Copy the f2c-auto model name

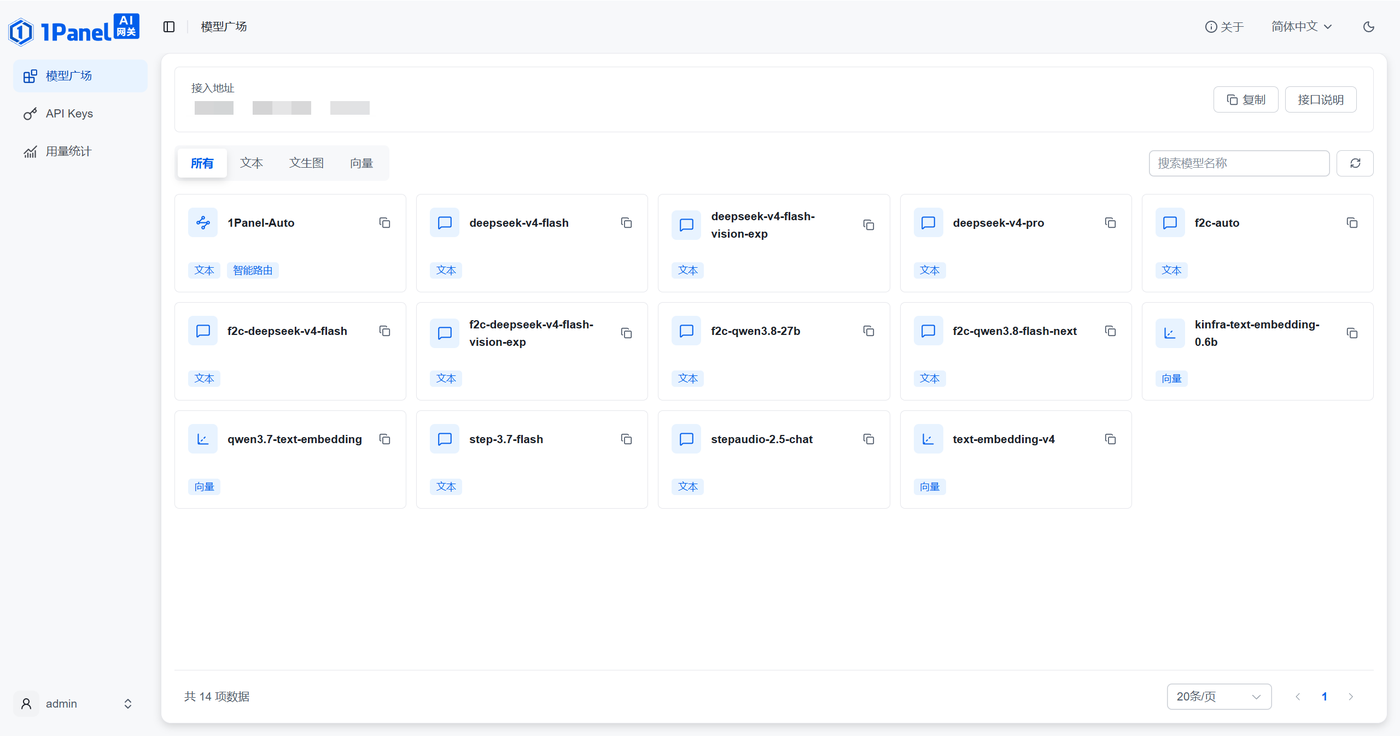tap(1352, 223)
